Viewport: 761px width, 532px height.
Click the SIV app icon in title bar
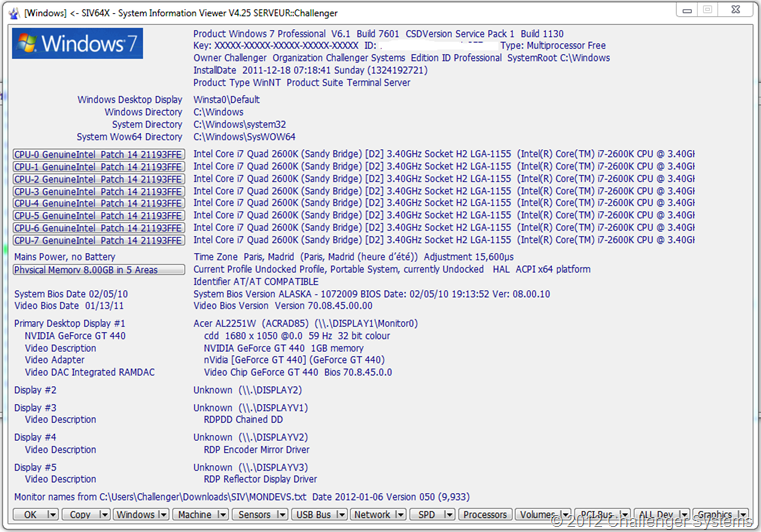[x=14, y=13]
